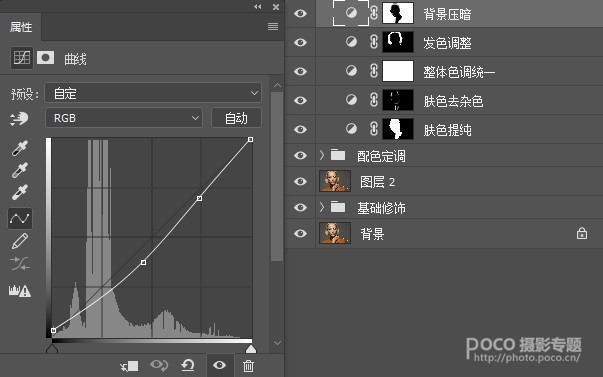Open the Properties panel menu
Screen dimensions: 603x377
pos(273,26)
